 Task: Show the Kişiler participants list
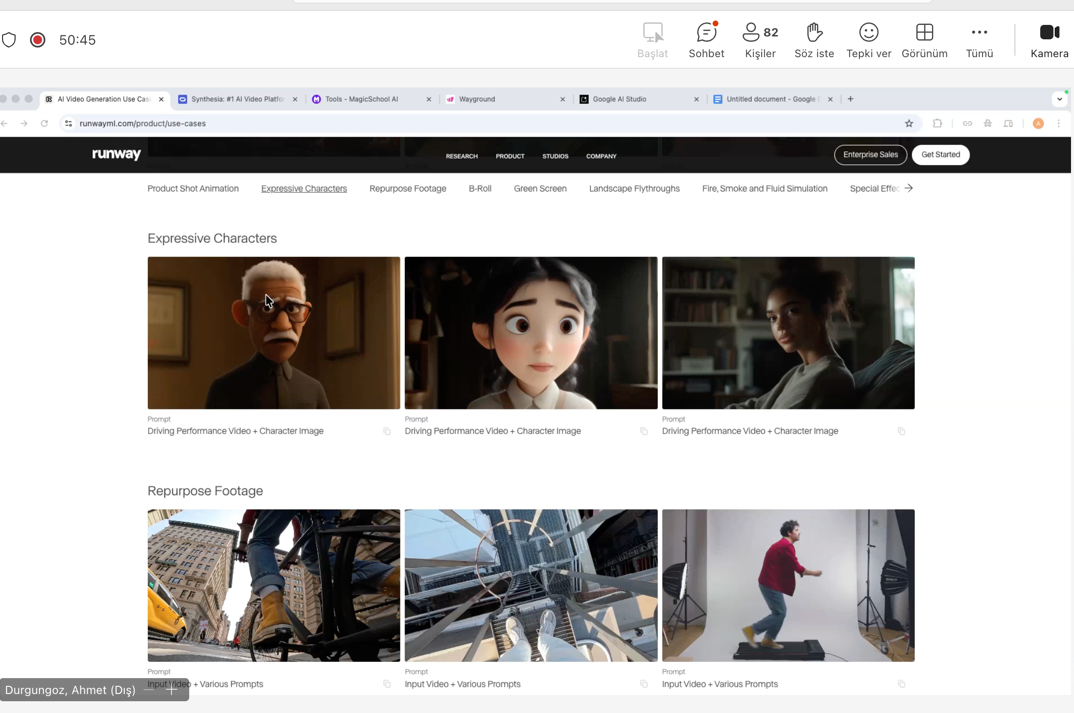pos(760,40)
